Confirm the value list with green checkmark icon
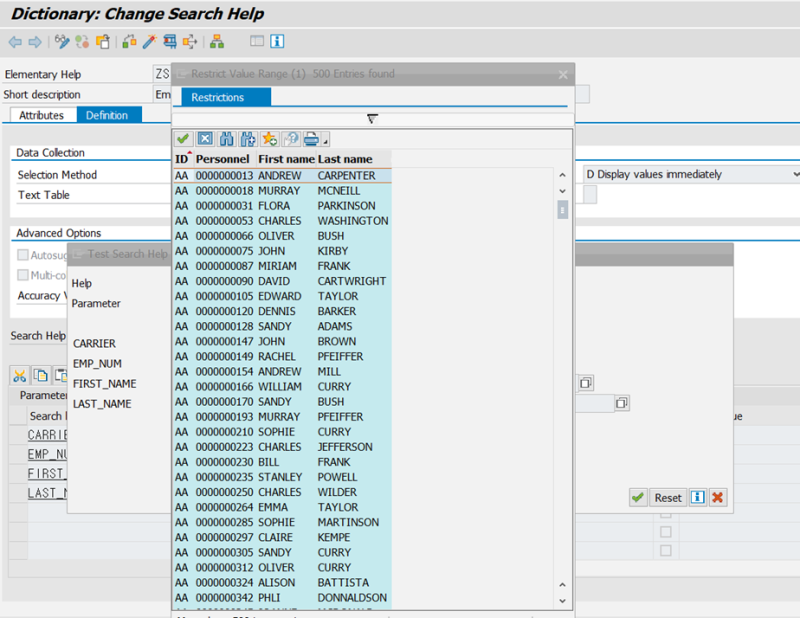Viewport: 800px width, 618px height. pos(183,138)
